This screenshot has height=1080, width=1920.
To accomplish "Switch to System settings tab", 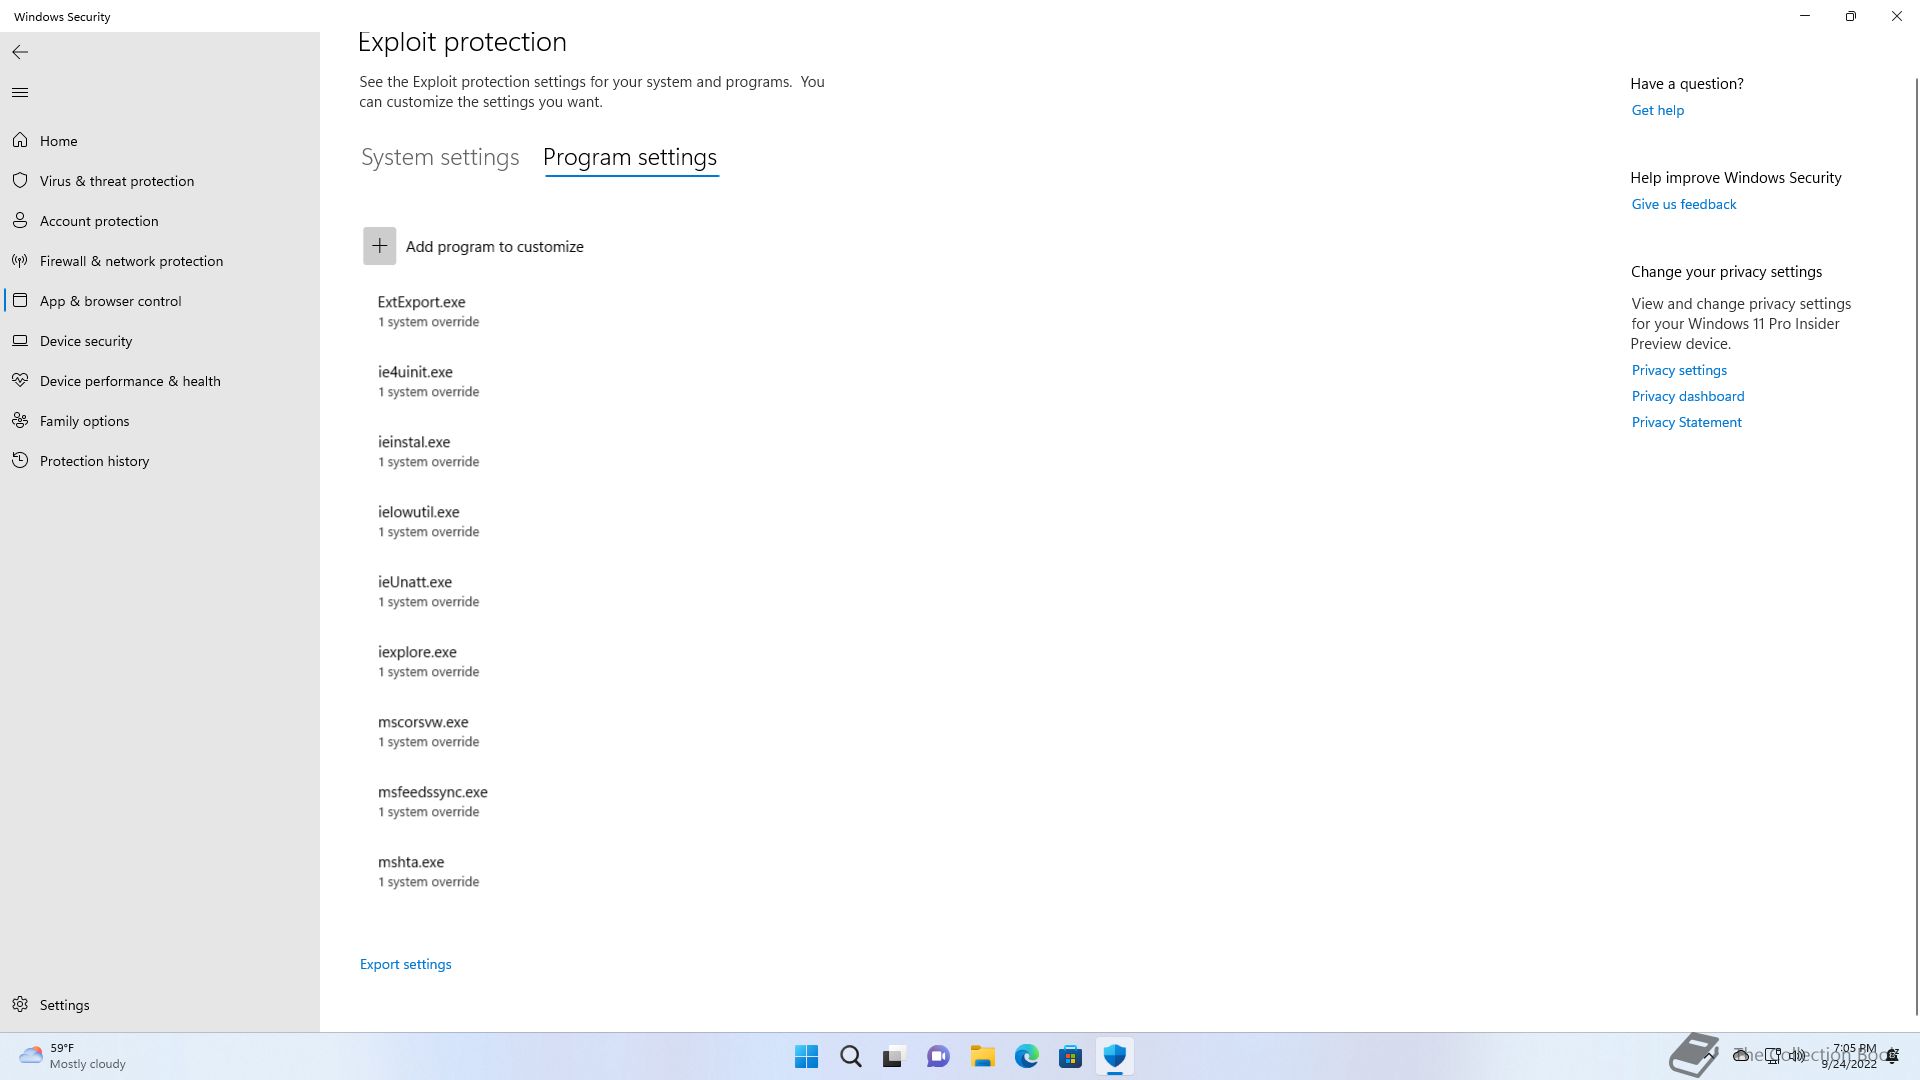I will (x=440, y=158).
